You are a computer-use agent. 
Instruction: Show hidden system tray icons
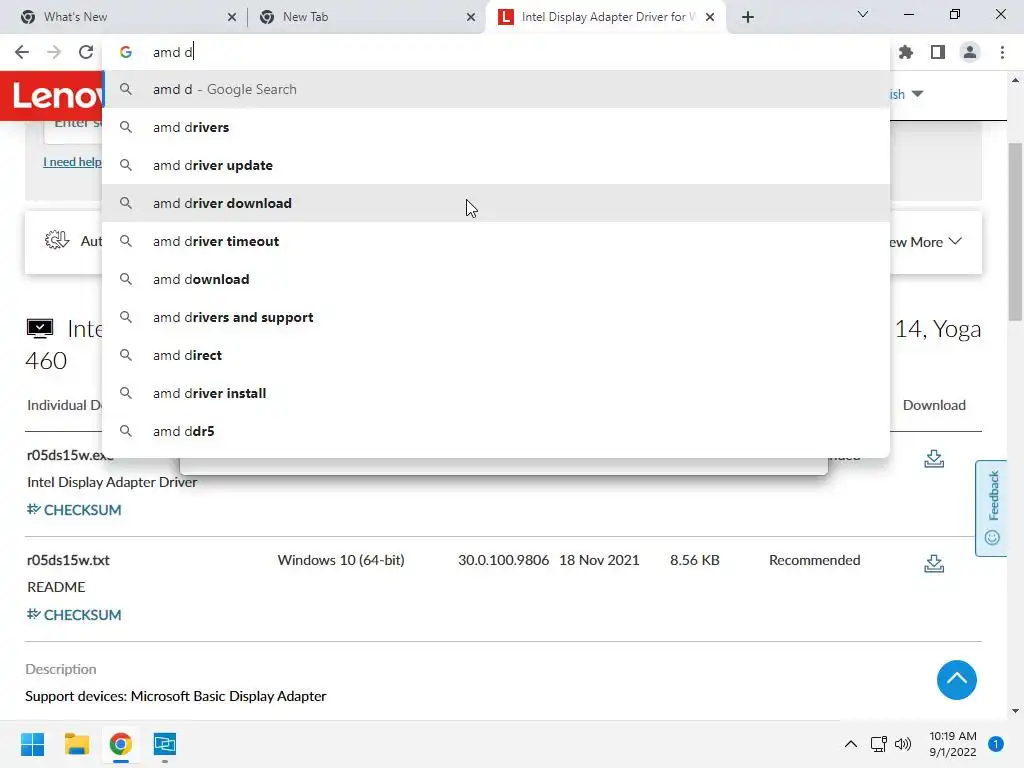coord(850,744)
